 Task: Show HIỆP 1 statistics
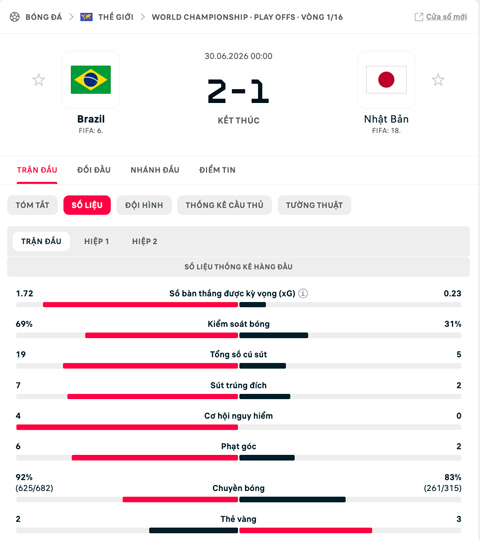pos(97,241)
